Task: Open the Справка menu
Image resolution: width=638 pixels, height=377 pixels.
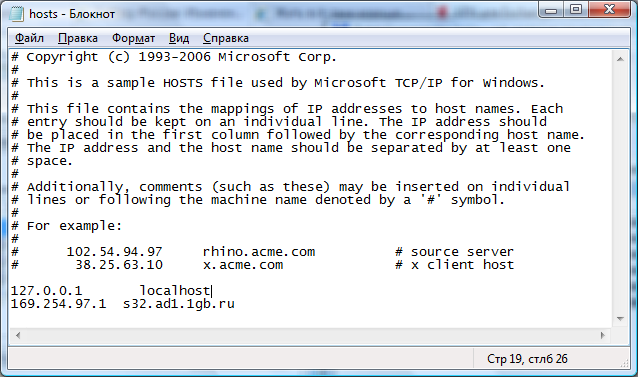Action: click(226, 38)
